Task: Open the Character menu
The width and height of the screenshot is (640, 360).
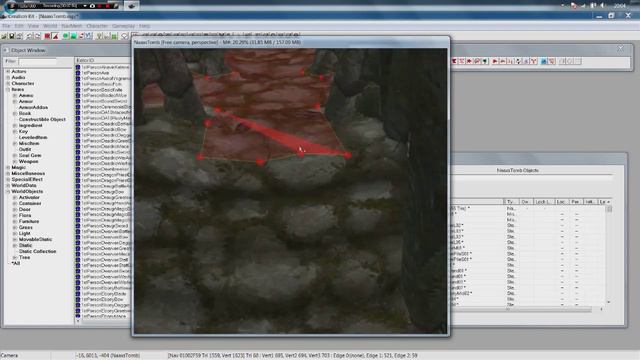Action: [x=97, y=26]
